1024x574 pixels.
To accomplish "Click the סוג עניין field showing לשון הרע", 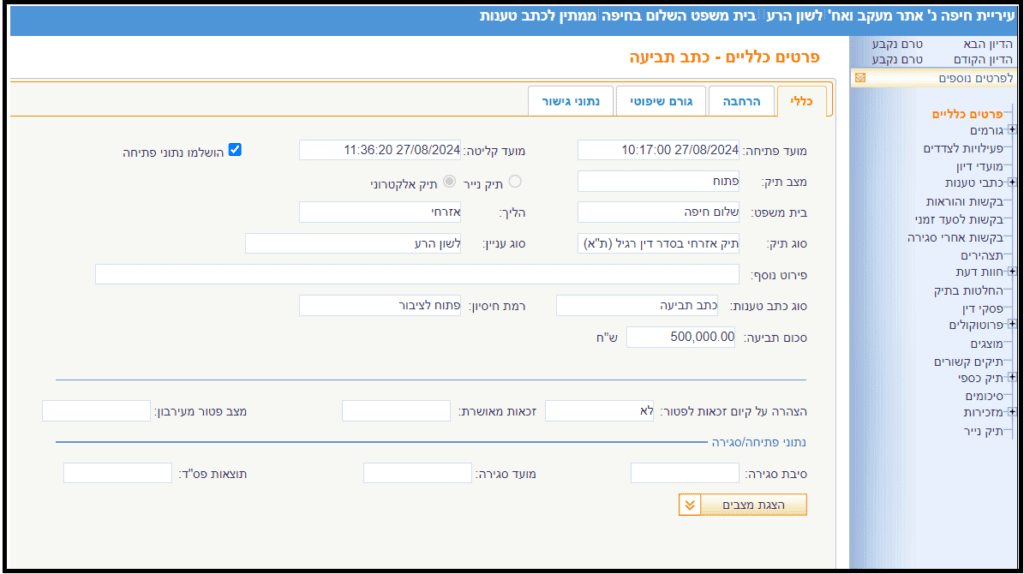I will click(353, 244).
